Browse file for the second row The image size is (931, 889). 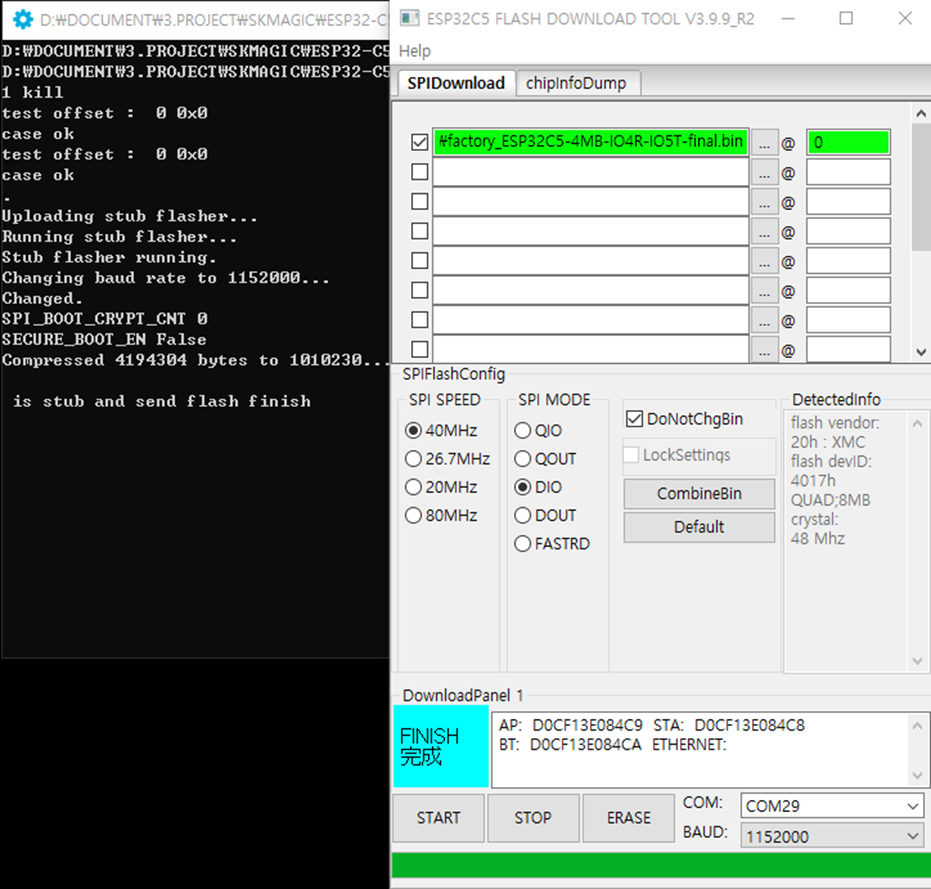click(x=764, y=172)
